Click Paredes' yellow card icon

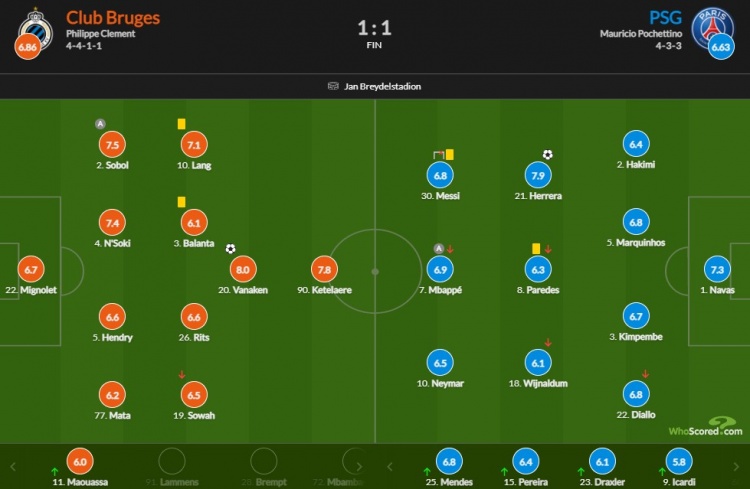coord(537,248)
